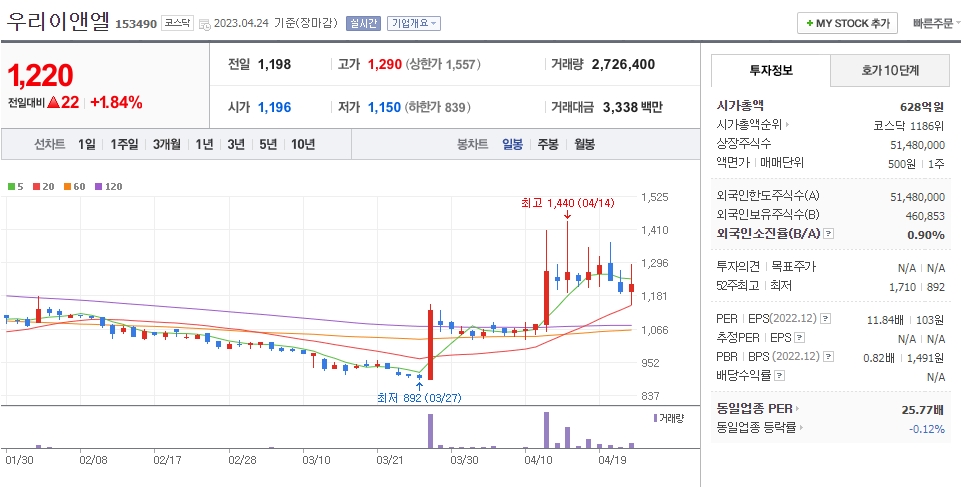Click the 시가 value 1,196
974x487 pixels.
(275, 107)
